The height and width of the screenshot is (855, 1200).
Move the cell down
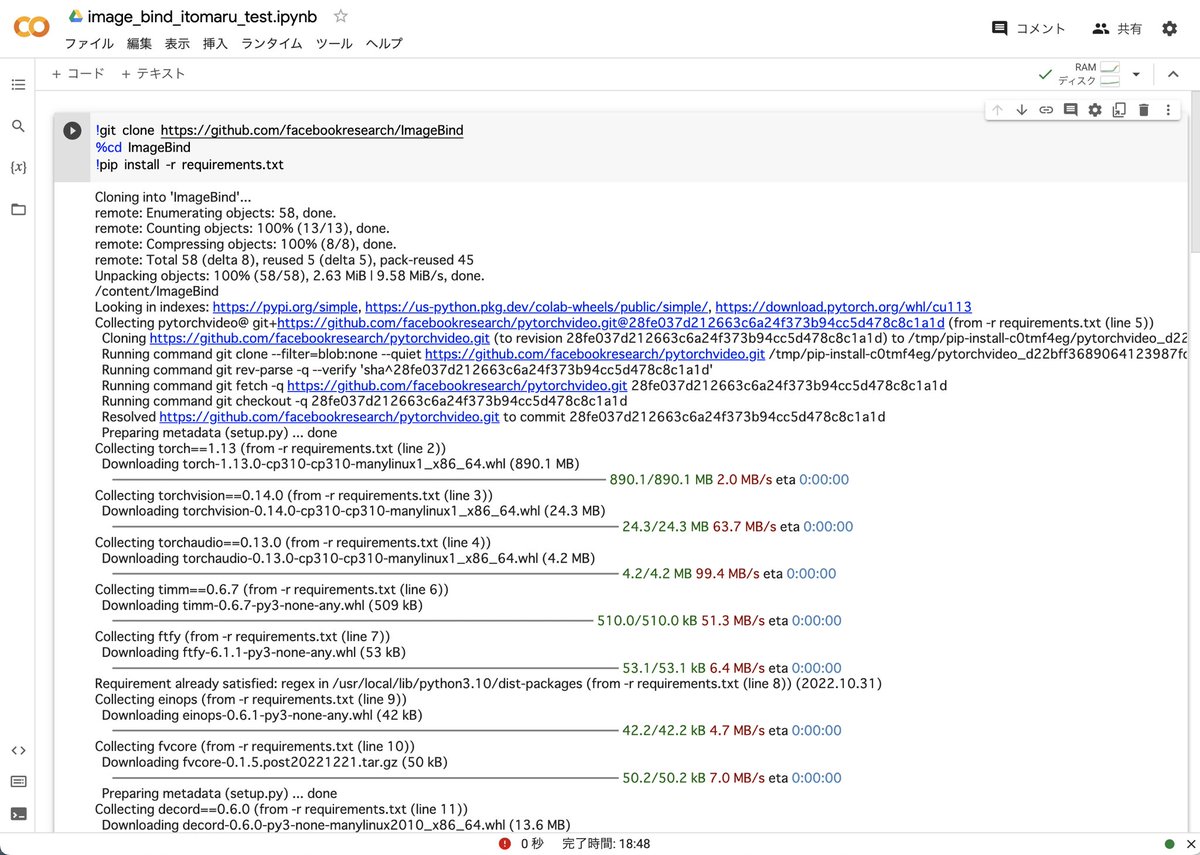pos(1021,110)
